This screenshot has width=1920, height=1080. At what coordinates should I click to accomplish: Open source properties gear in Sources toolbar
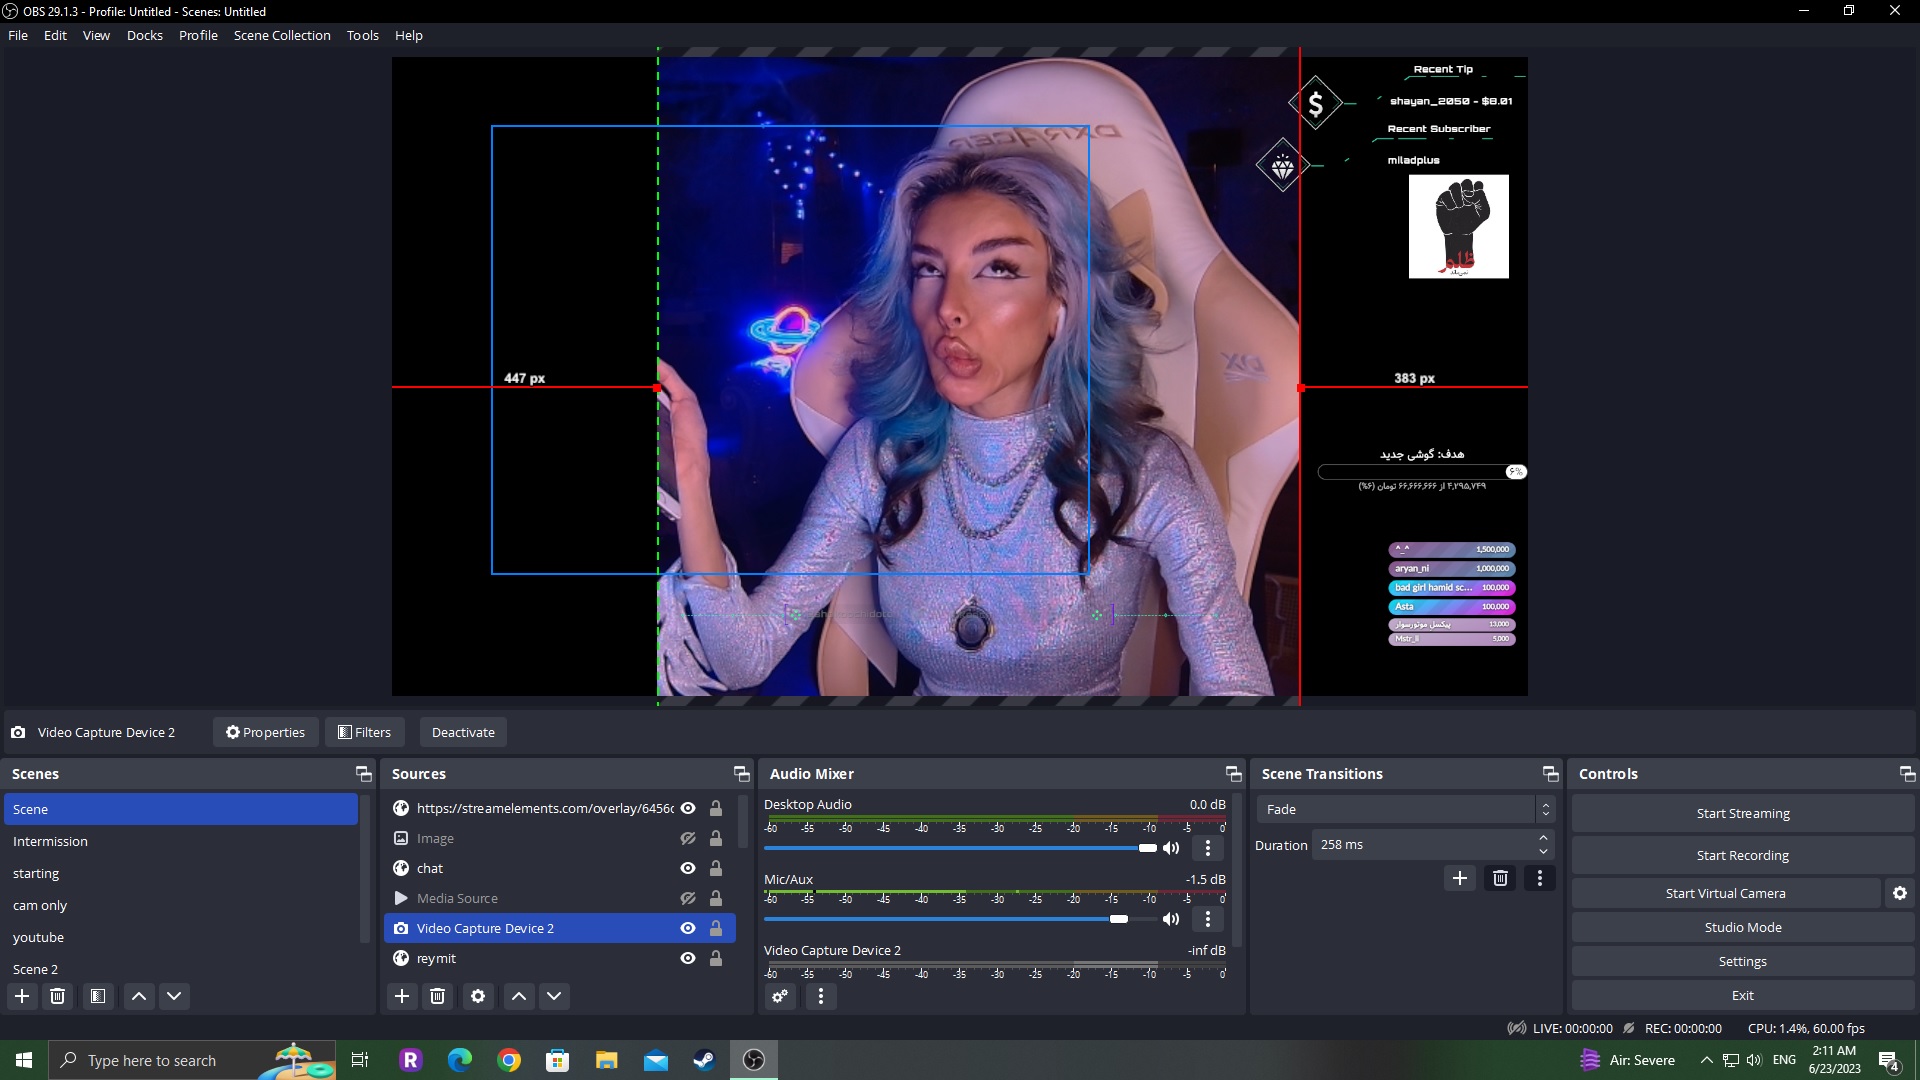click(478, 996)
